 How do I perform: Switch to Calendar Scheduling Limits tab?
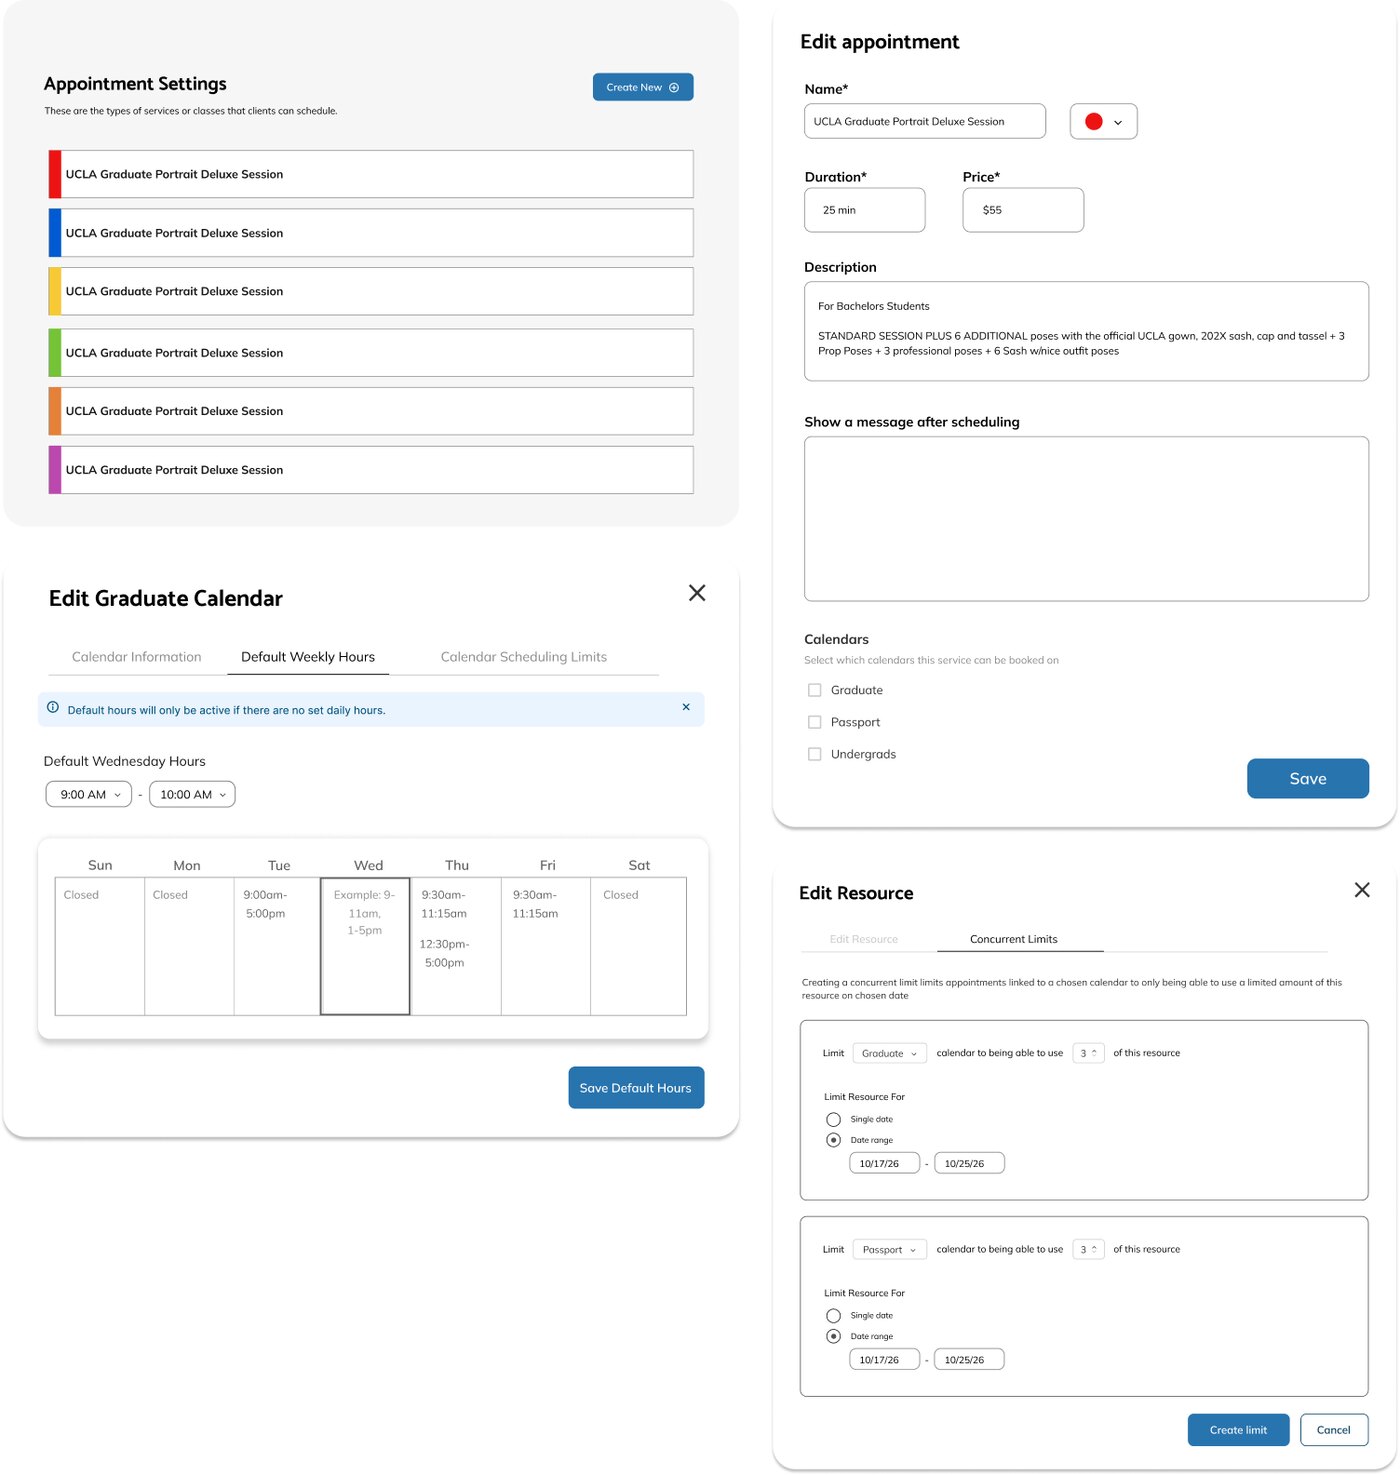(x=524, y=657)
